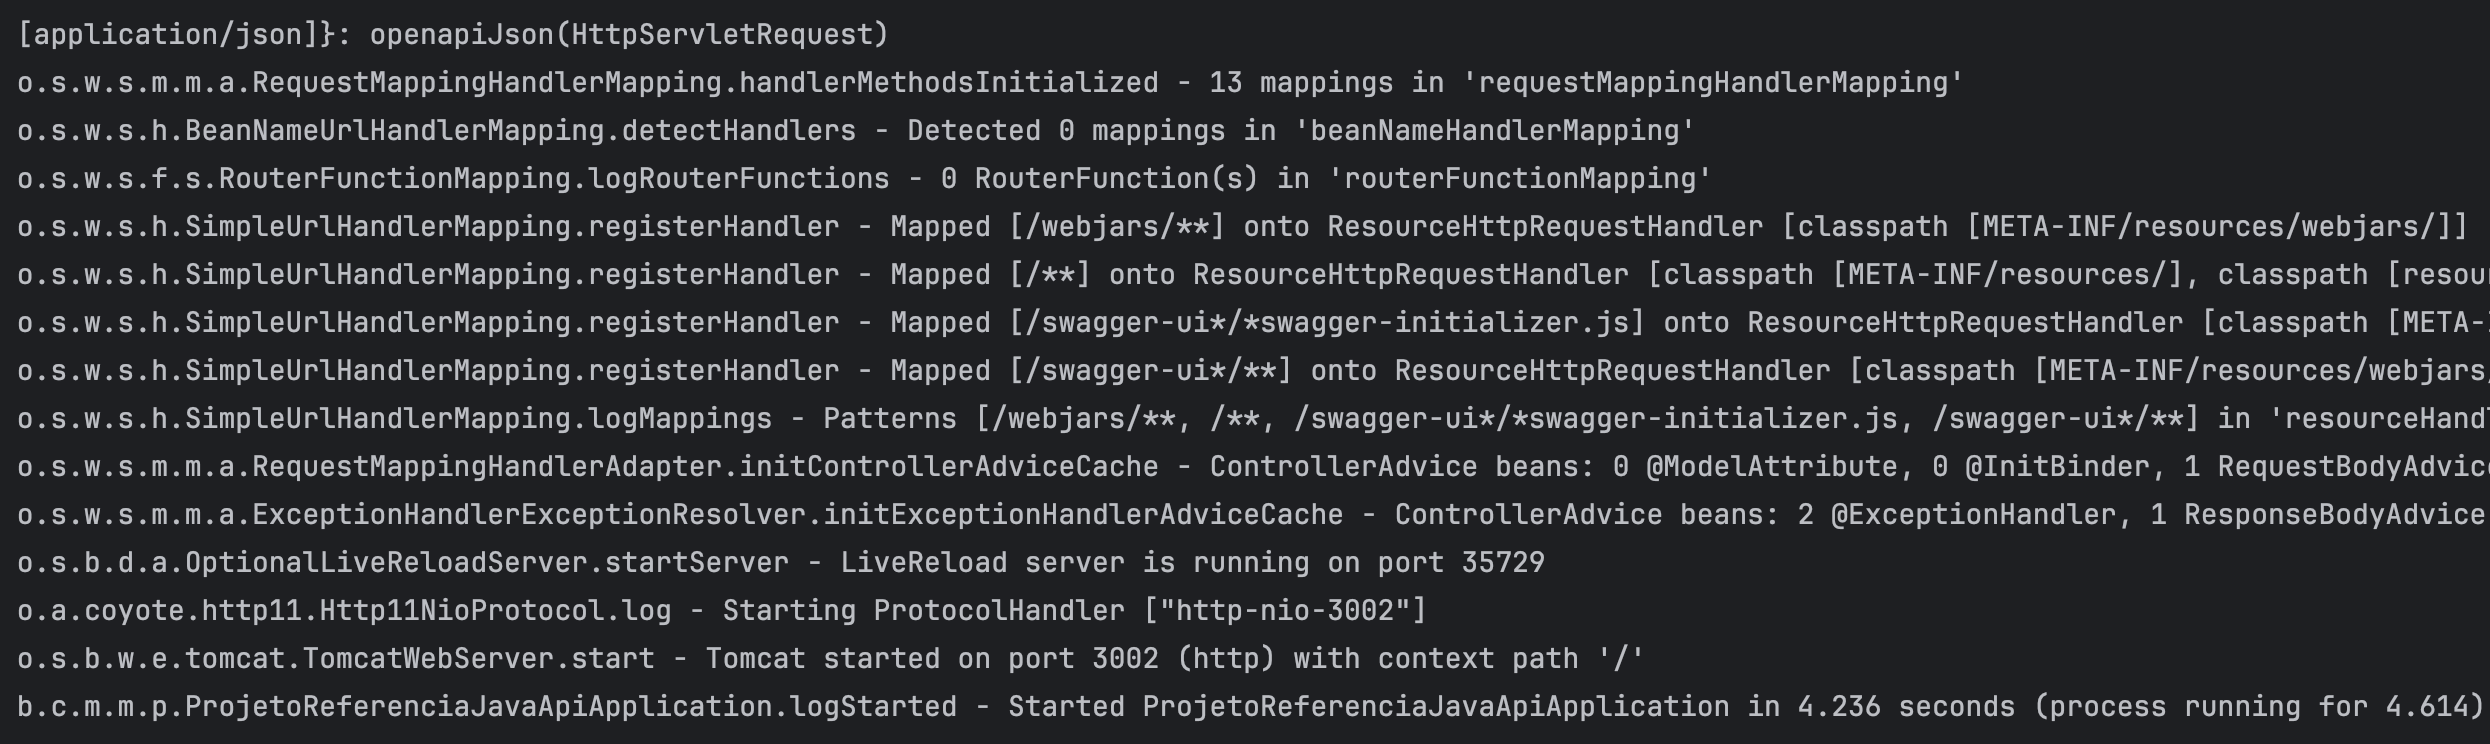Click the ExceptionHandlerExceptionResolver.initExceptionHandlerAdviceCache log entry

(x=680, y=515)
